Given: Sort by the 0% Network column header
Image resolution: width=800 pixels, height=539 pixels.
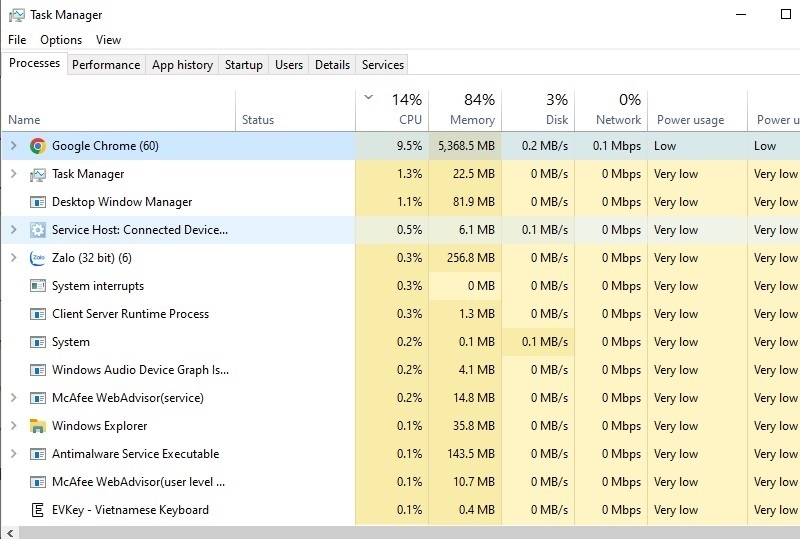Looking at the screenshot, I should tap(611, 110).
